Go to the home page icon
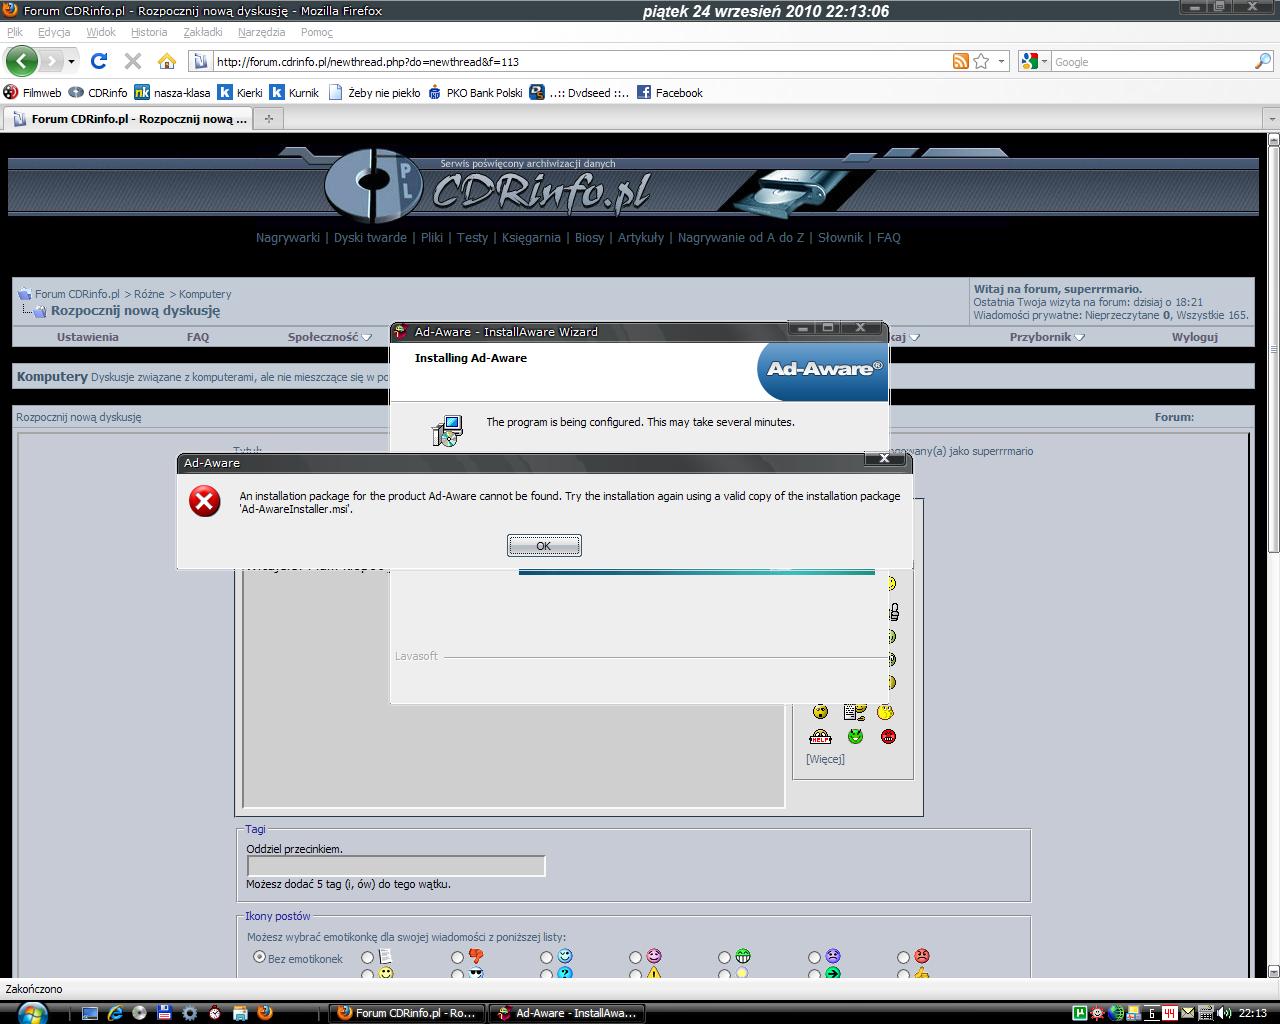This screenshot has height=1024, width=1280. point(167,61)
